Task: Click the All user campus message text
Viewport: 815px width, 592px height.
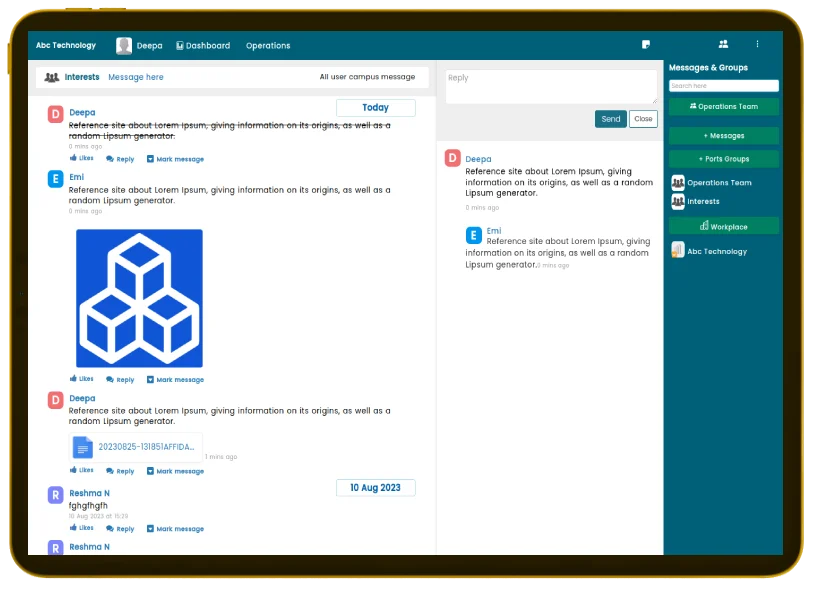Action: [x=367, y=77]
